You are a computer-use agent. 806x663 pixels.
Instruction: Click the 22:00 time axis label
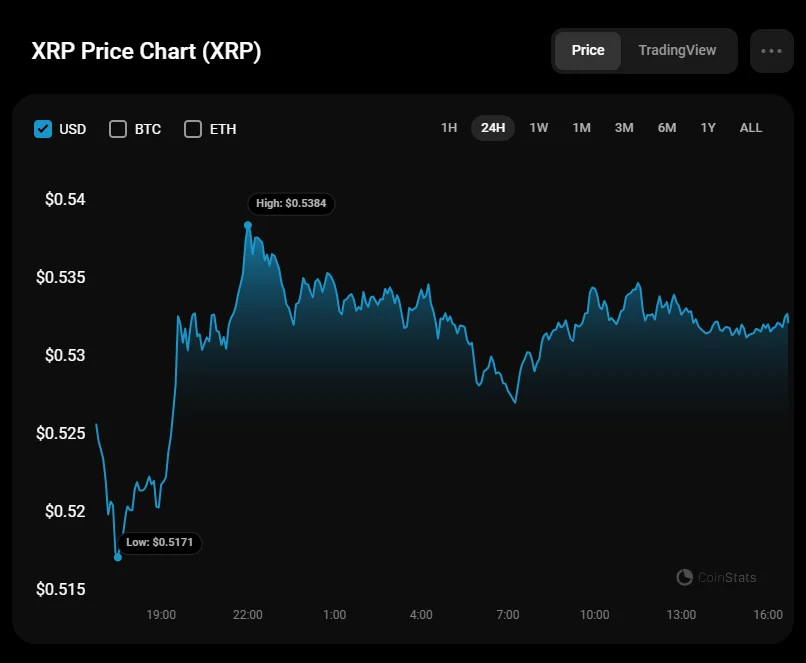click(x=248, y=614)
